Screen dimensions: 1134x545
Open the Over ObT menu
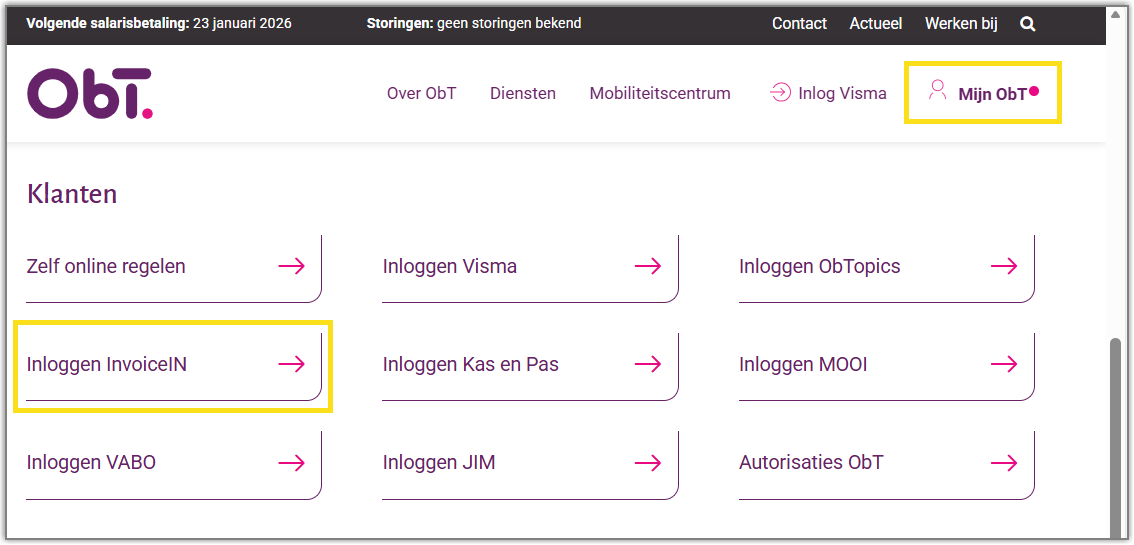click(x=421, y=93)
